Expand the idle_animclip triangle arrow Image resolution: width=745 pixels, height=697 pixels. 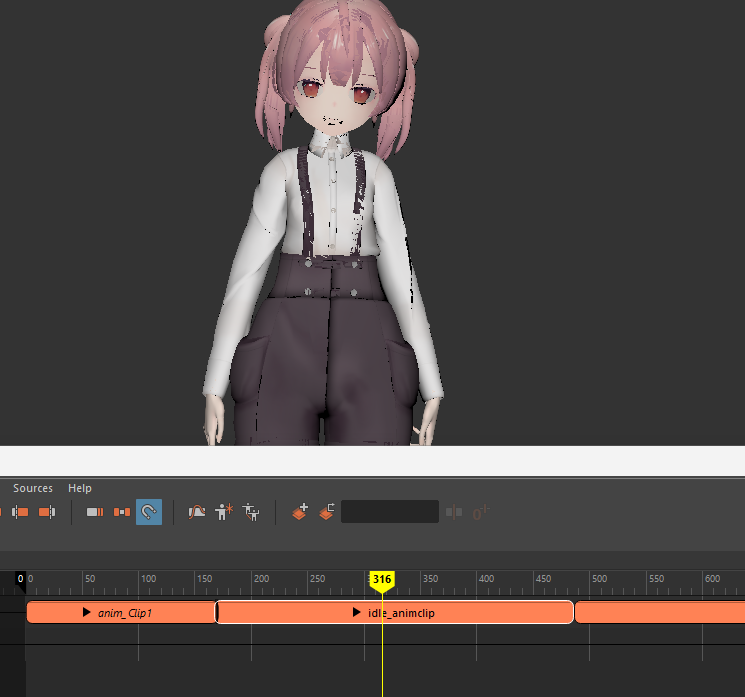(x=356, y=612)
